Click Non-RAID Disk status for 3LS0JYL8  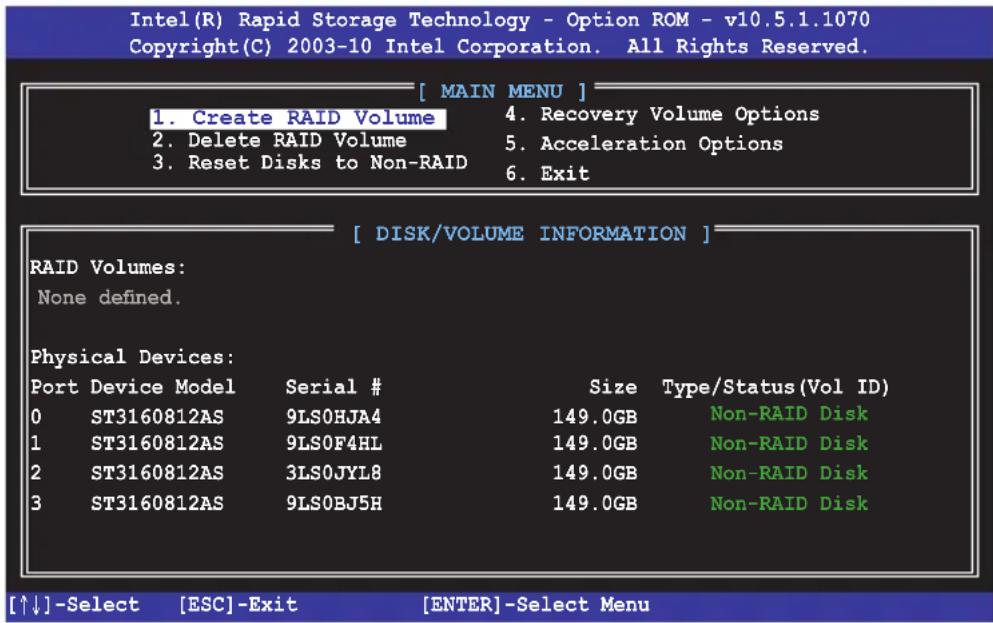789,473
